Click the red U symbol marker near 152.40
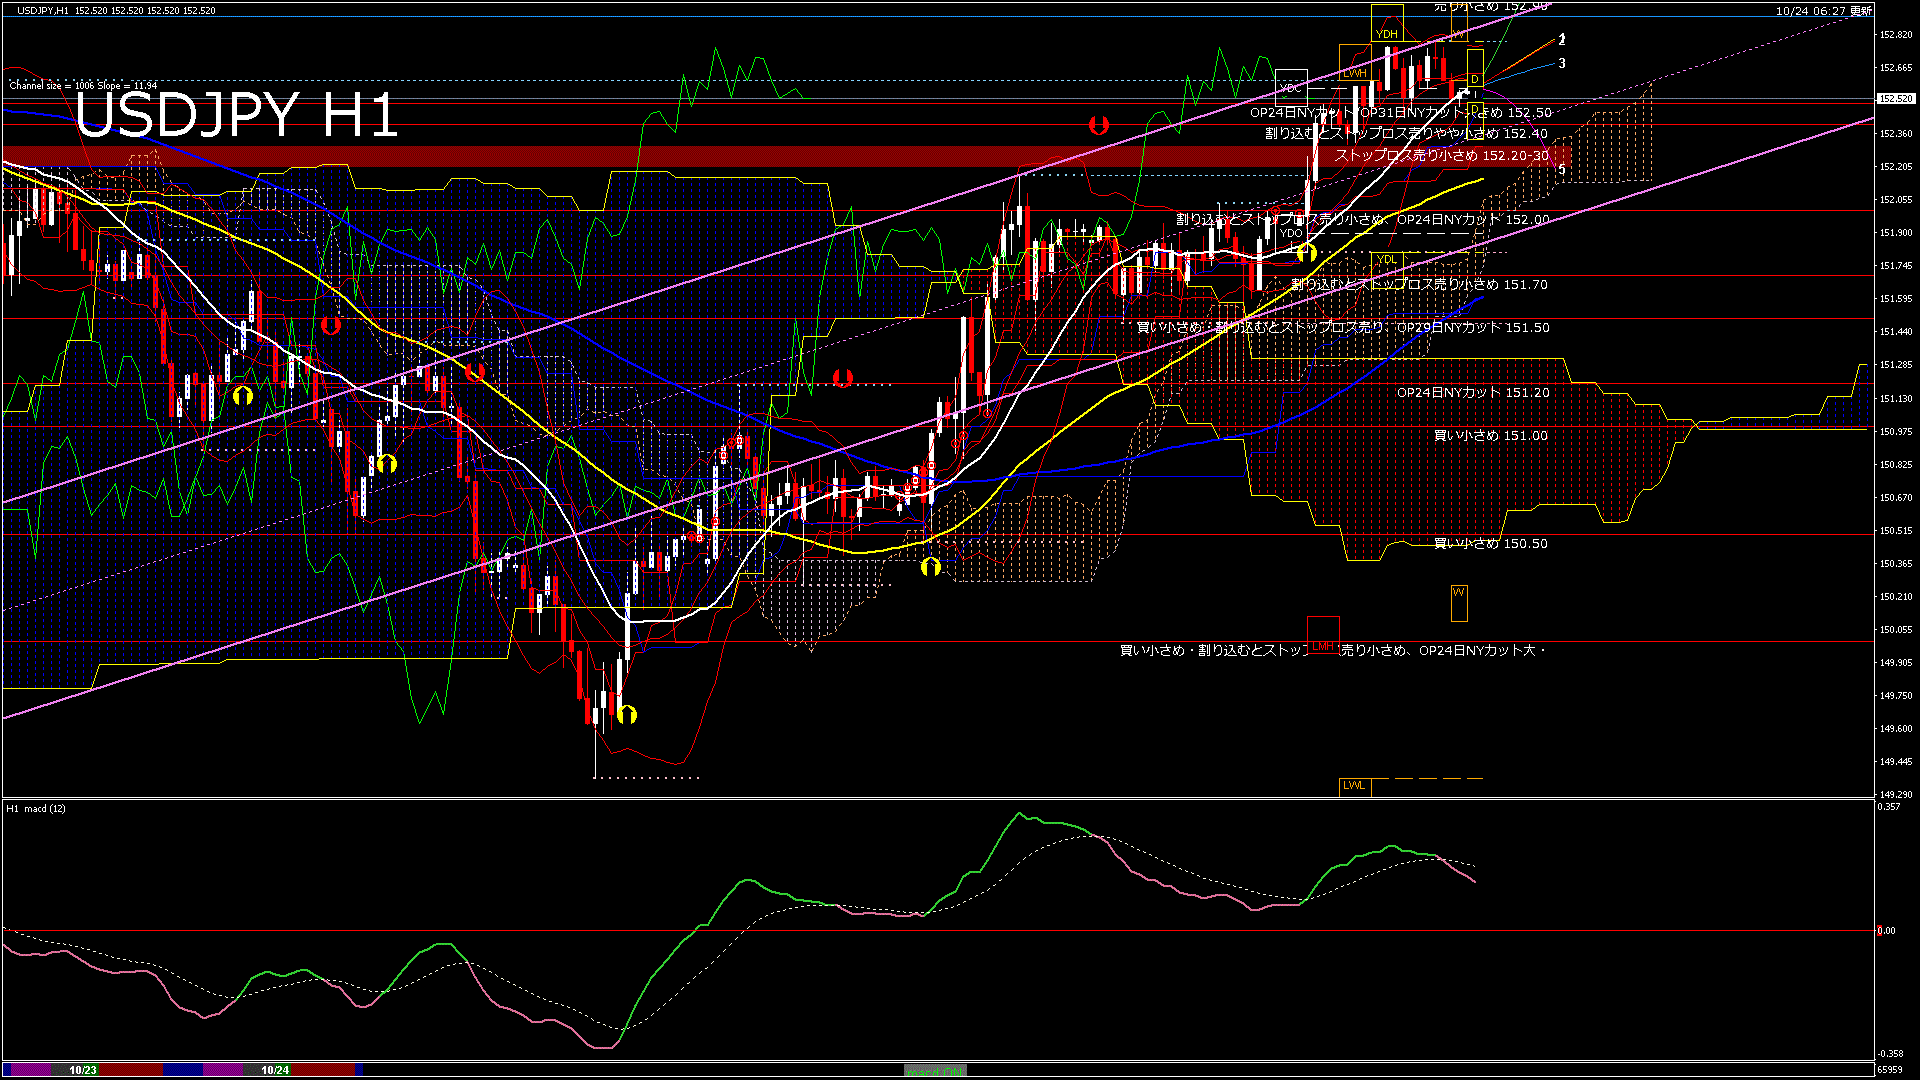This screenshot has width=1920, height=1080. coord(1101,124)
